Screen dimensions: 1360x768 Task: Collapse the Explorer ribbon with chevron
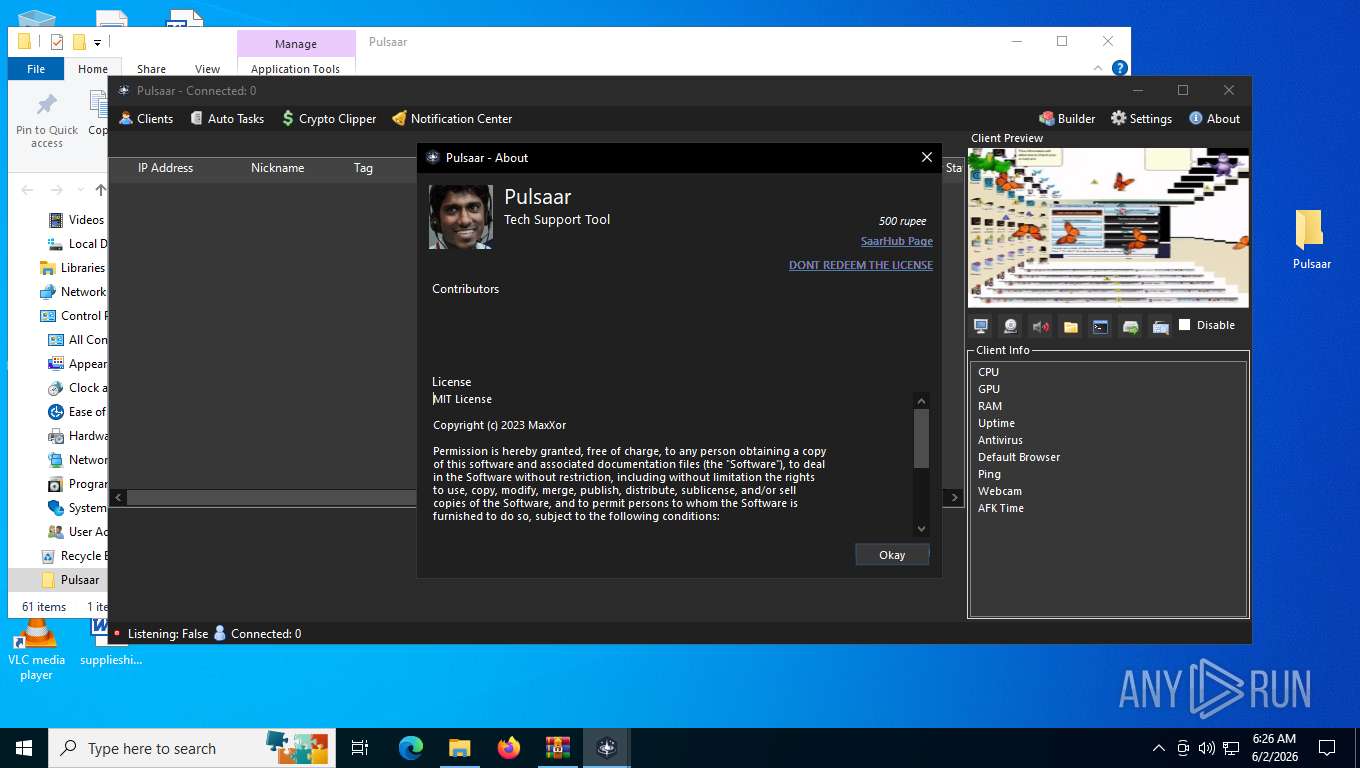pyautogui.click(x=1100, y=68)
